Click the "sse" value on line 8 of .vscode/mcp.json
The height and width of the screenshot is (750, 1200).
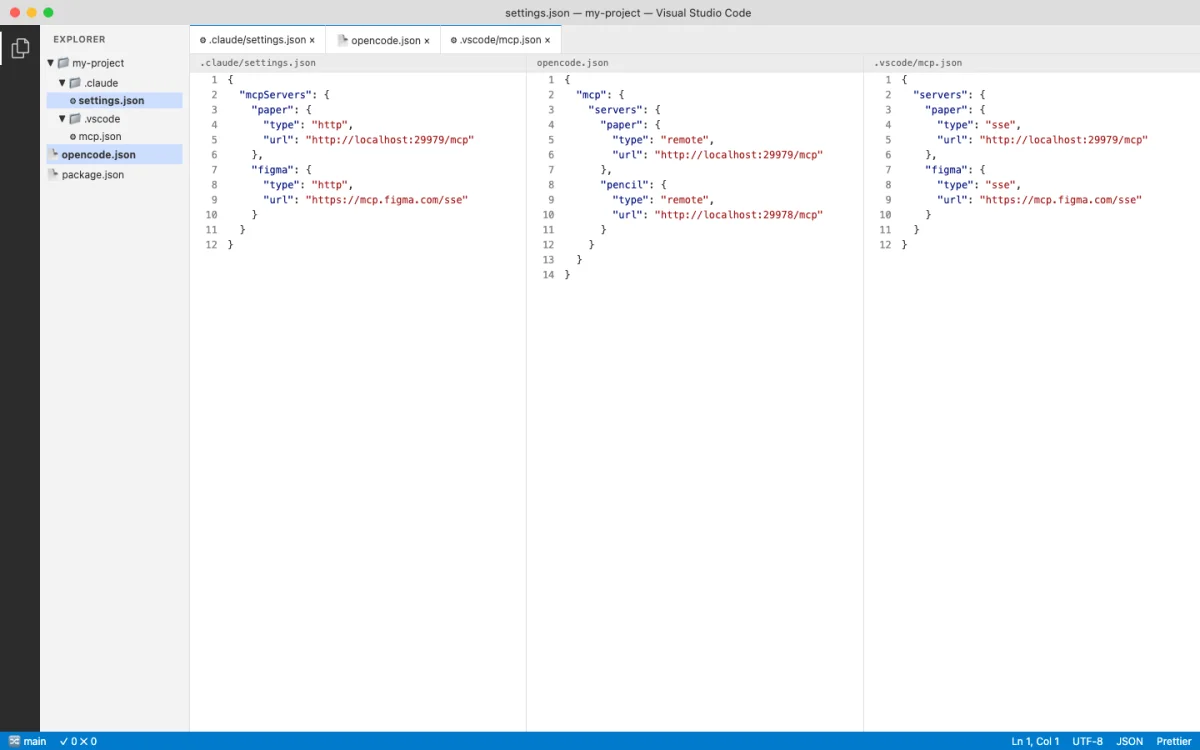pos(1000,185)
